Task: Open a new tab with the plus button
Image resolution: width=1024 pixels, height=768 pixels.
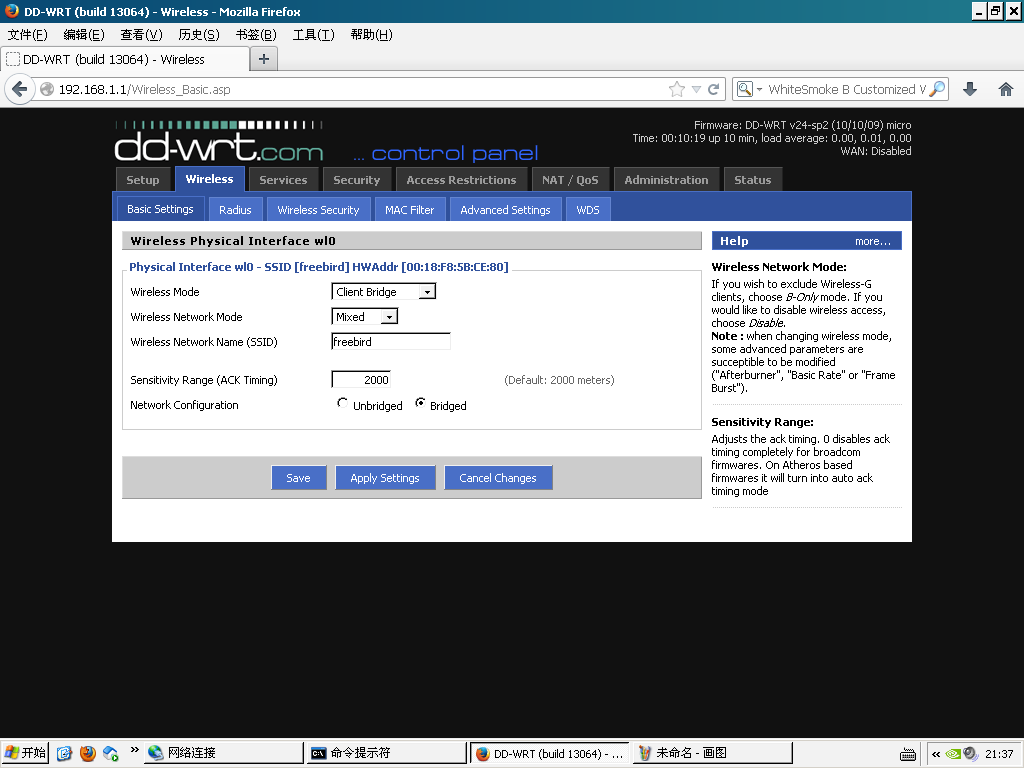Action: pyautogui.click(x=264, y=59)
